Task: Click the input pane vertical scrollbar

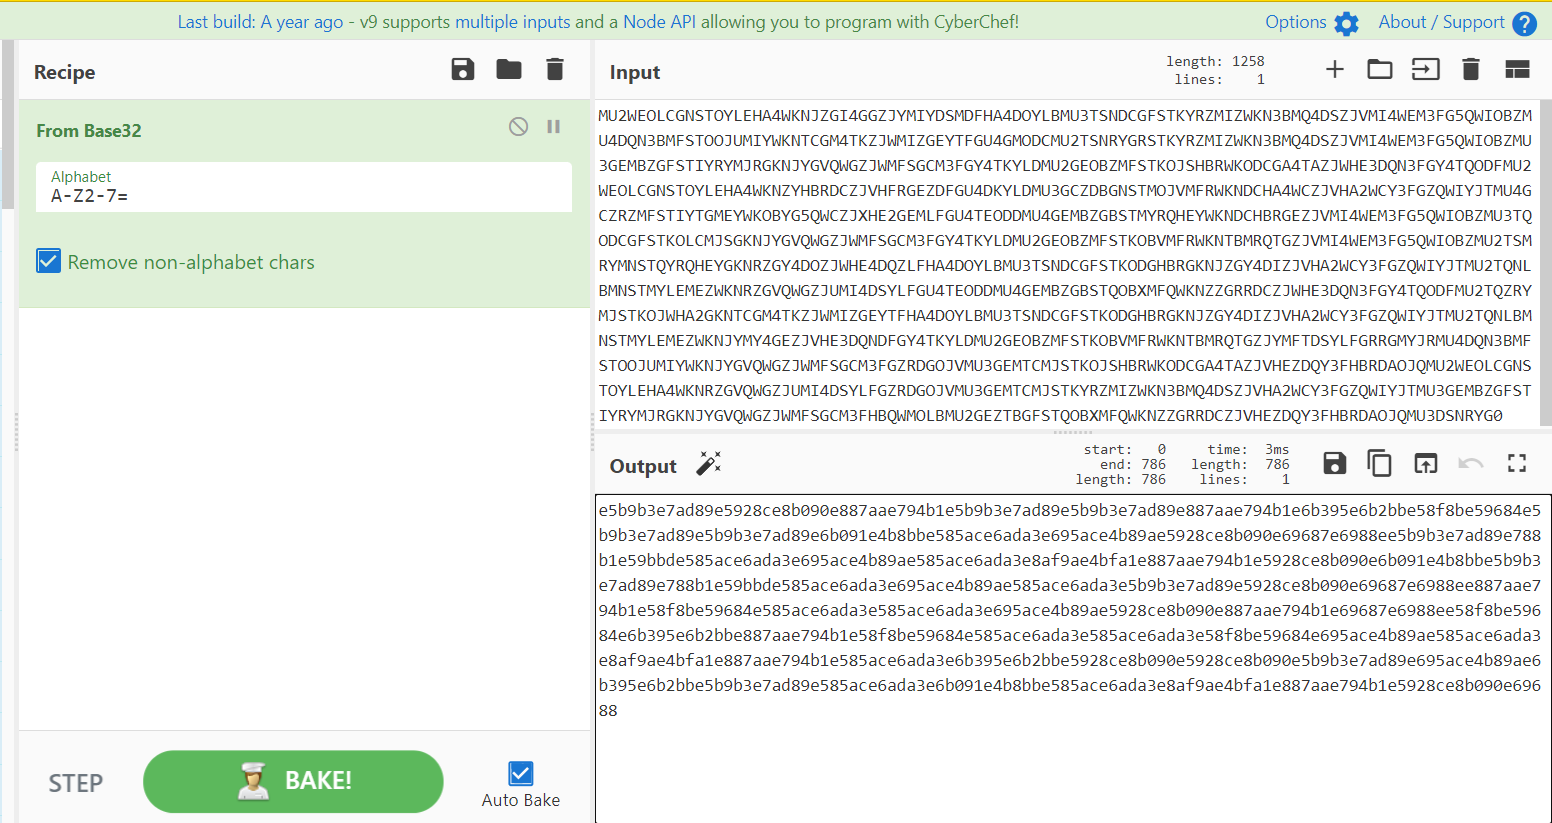Action: 1545,263
